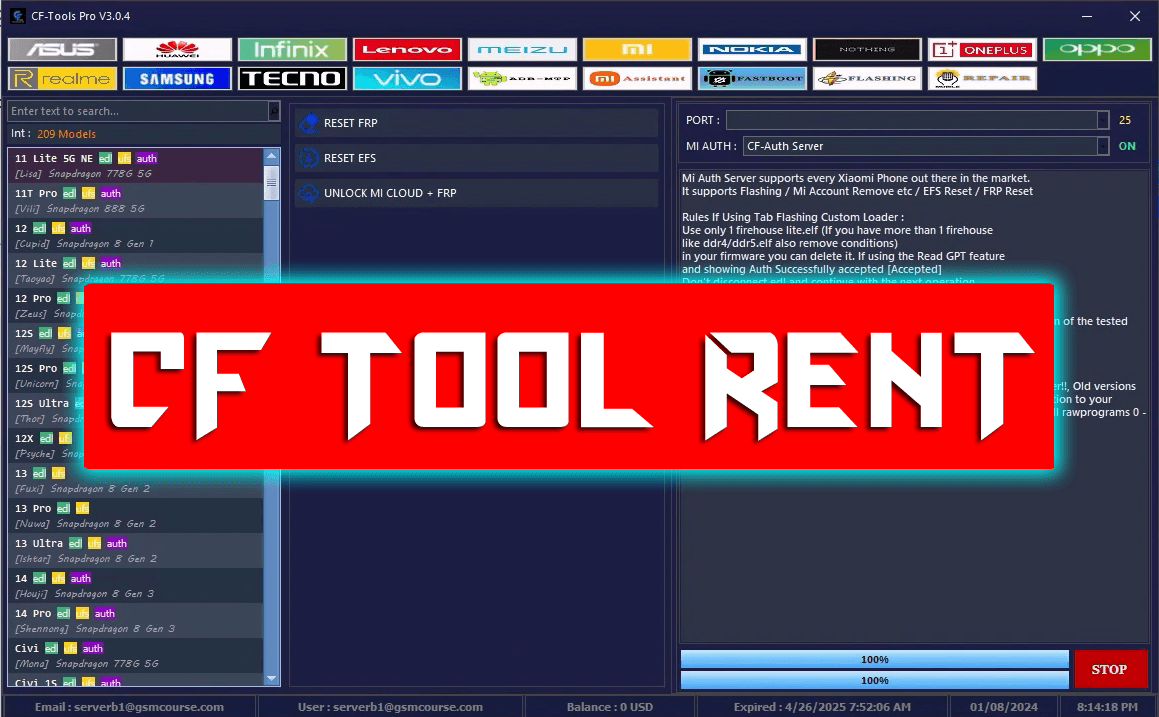The width and height of the screenshot is (1159, 717).
Task: Choose the Realme brand logo
Action: (62, 78)
